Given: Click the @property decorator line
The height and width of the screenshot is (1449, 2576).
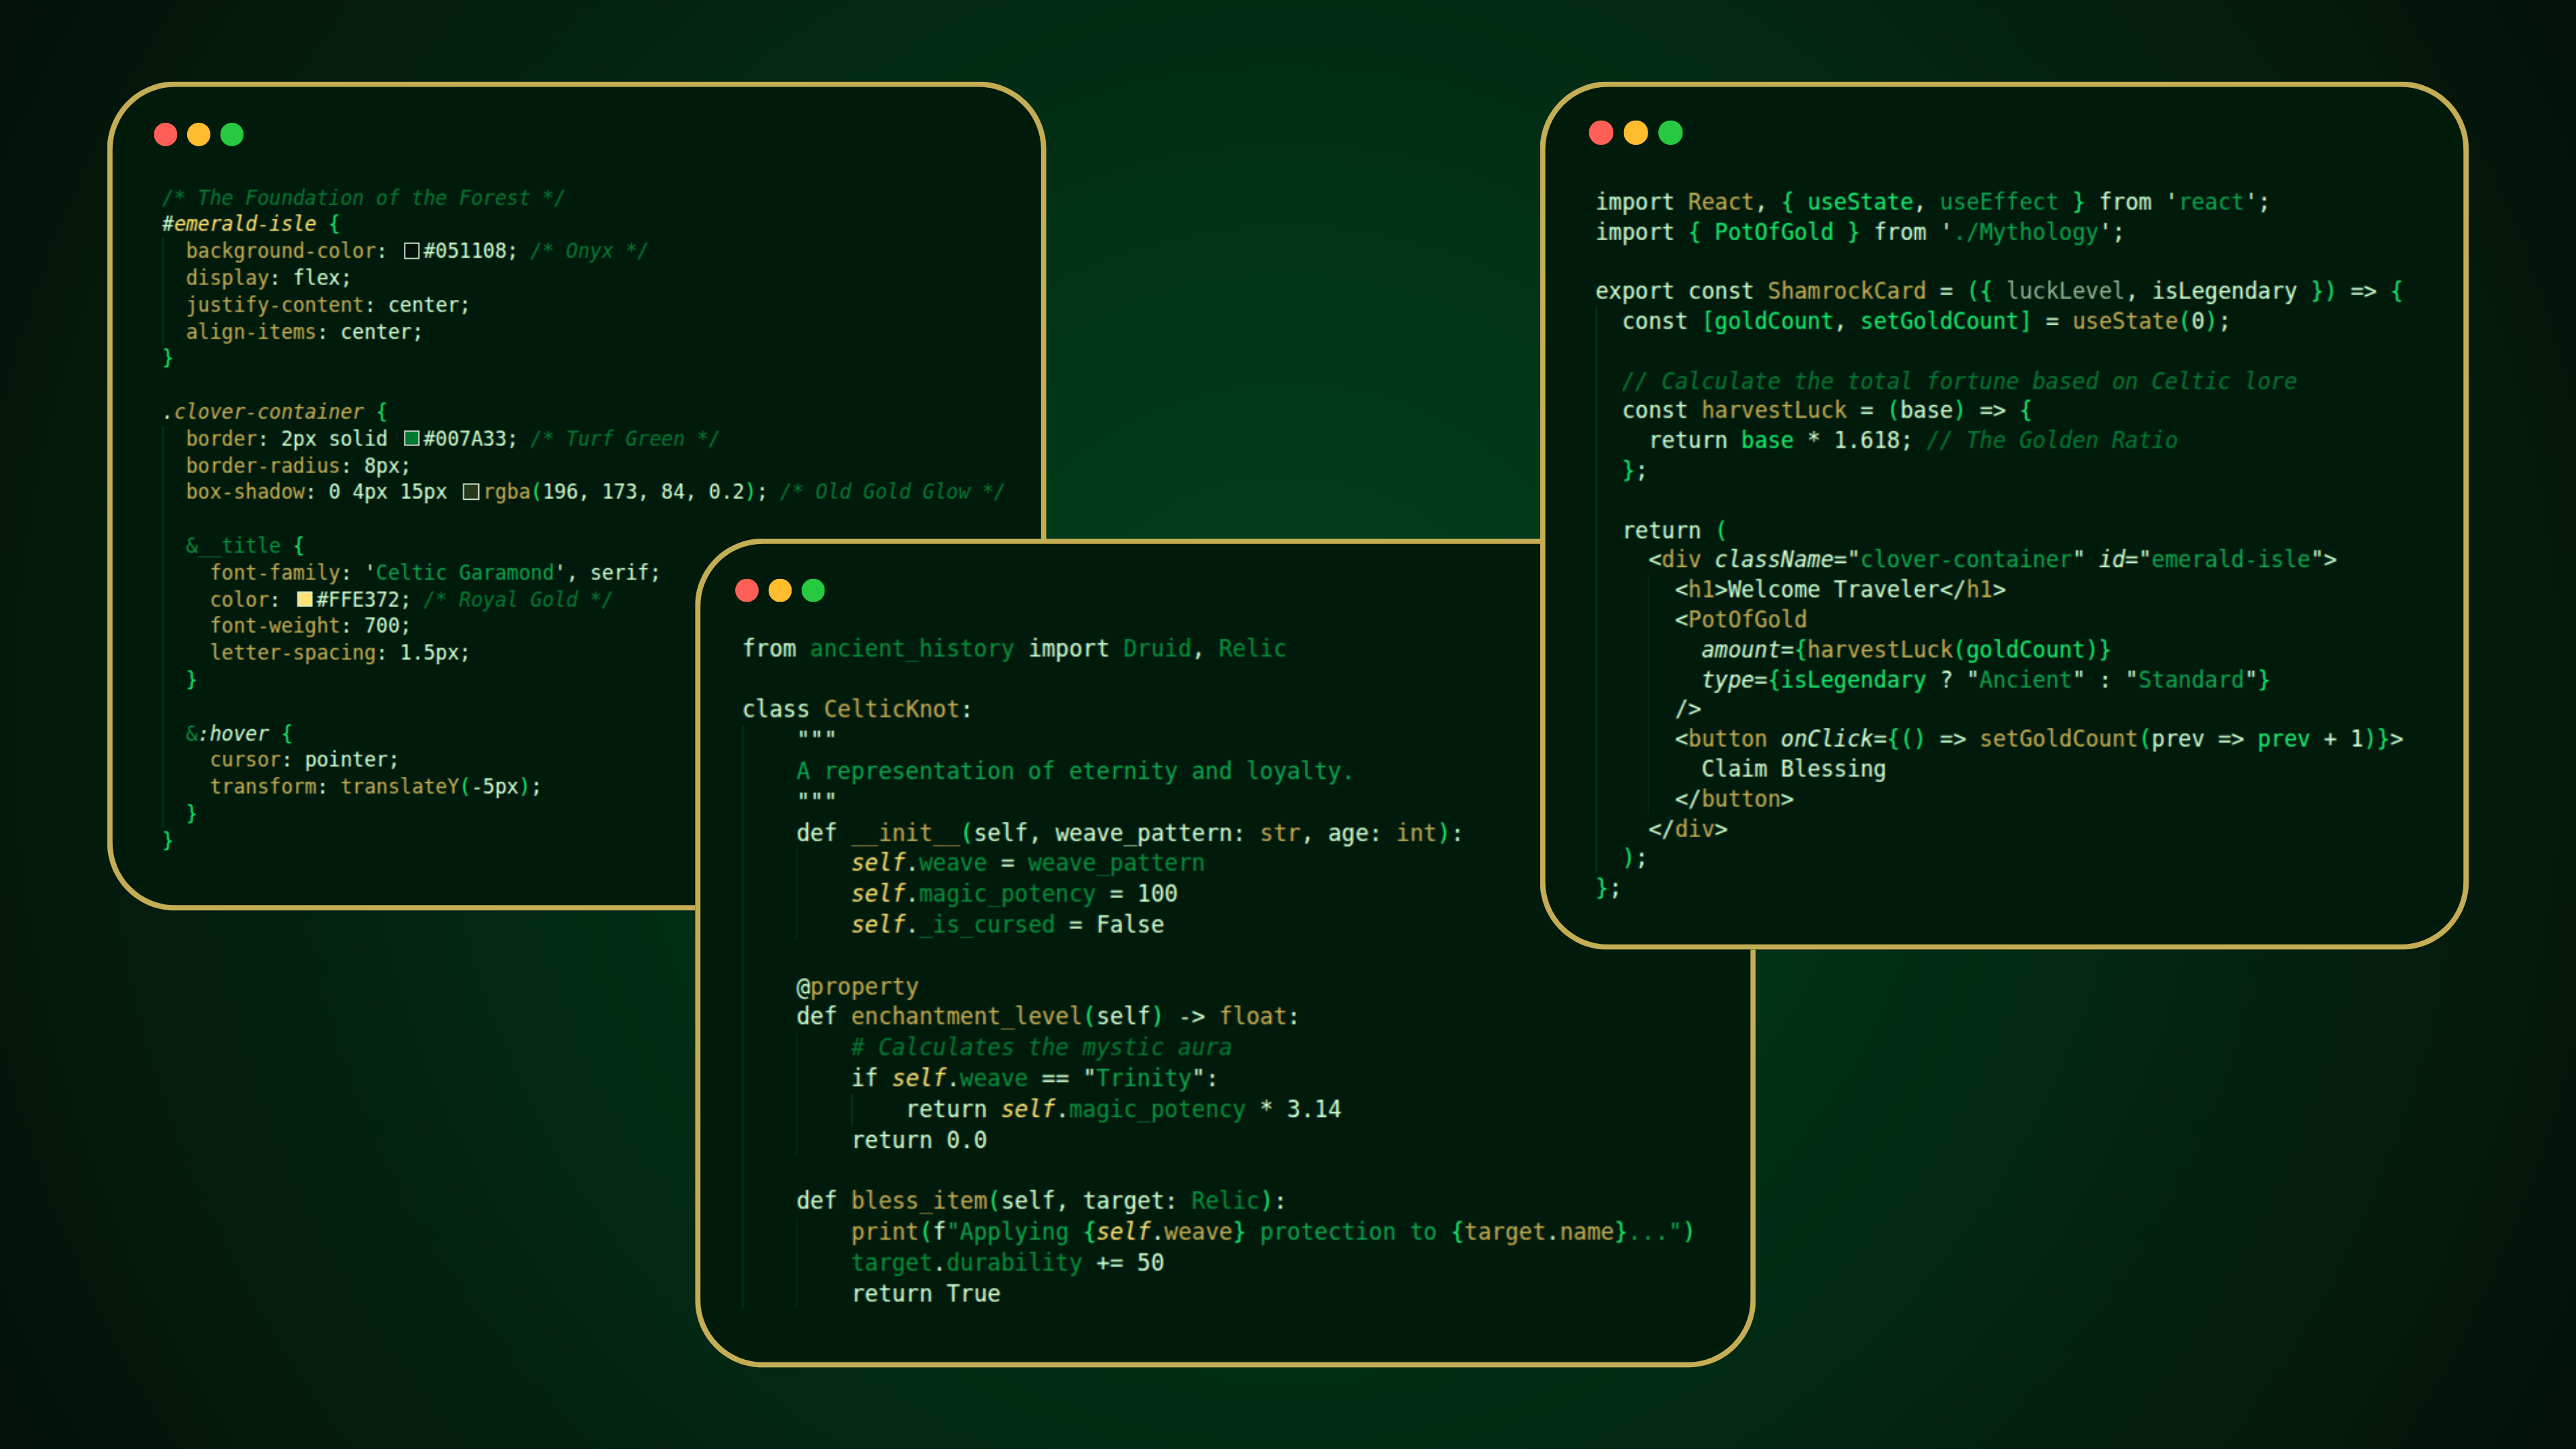Looking at the screenshot, I should pyautogui.click(x=857, y=986).
